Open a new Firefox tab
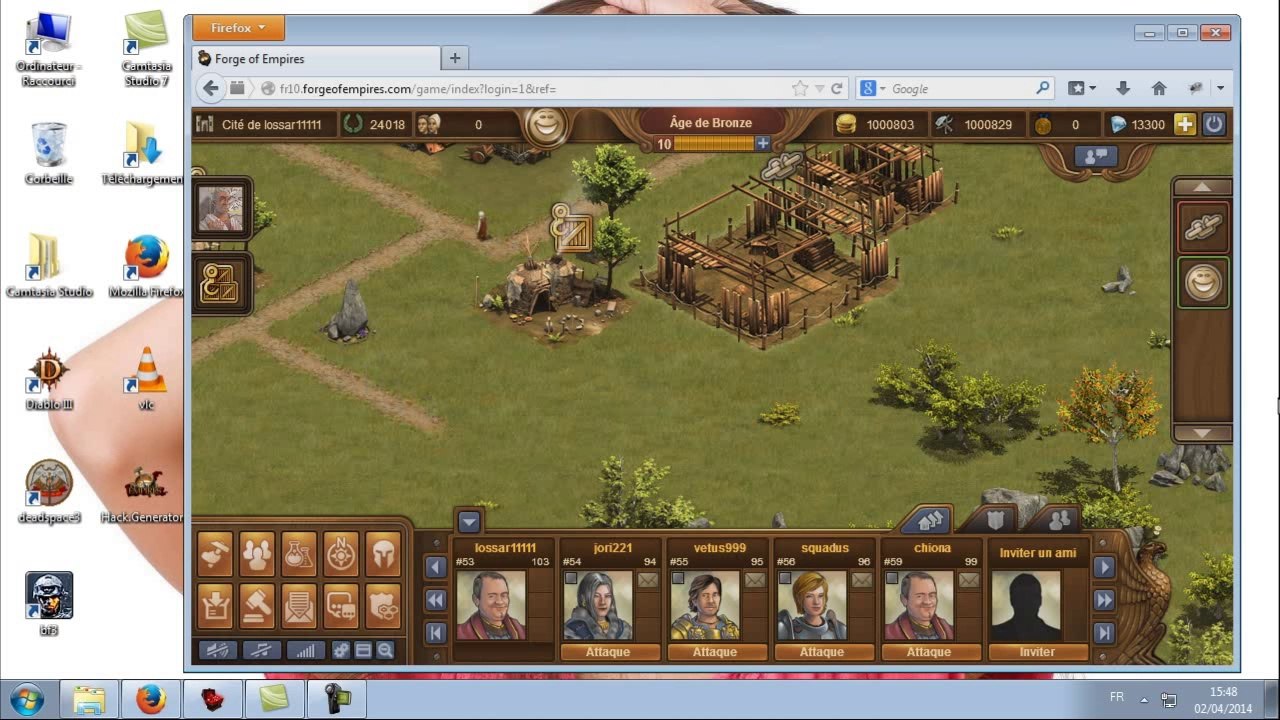The width and height of the screenshot is (1280, 720). (x=455, y=58)
